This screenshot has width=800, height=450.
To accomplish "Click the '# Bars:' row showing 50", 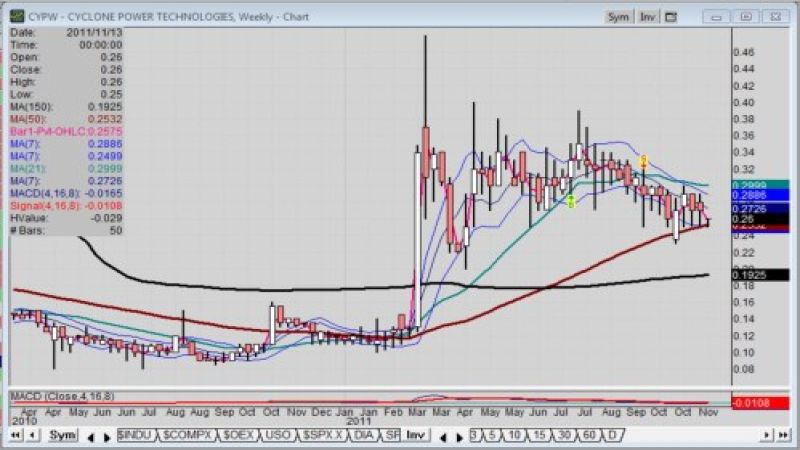I will click(66, 230).
